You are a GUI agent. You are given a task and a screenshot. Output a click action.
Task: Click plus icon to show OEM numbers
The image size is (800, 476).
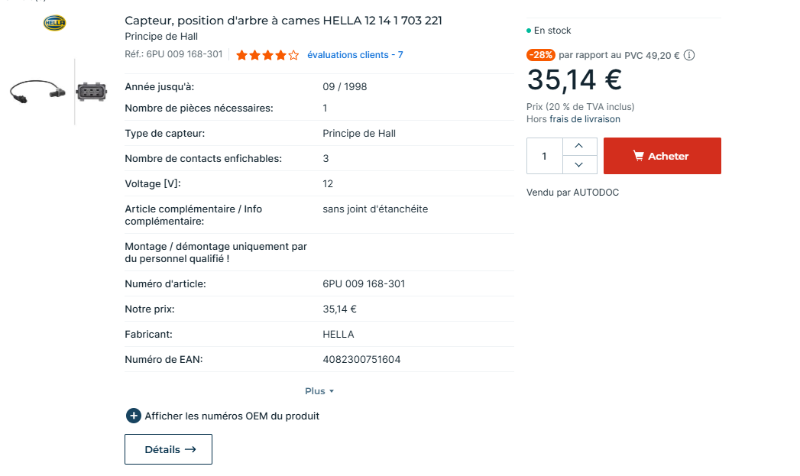[x=133, y=416]
